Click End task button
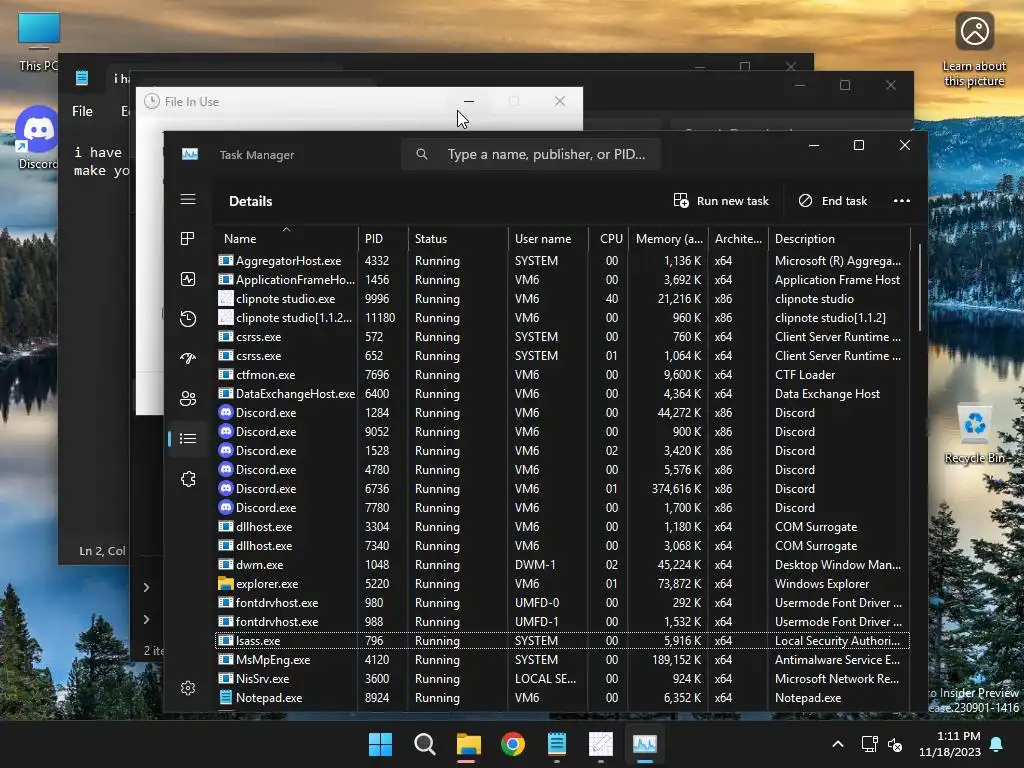Viewport: 1024px width, 768px height. pos(833,200)
